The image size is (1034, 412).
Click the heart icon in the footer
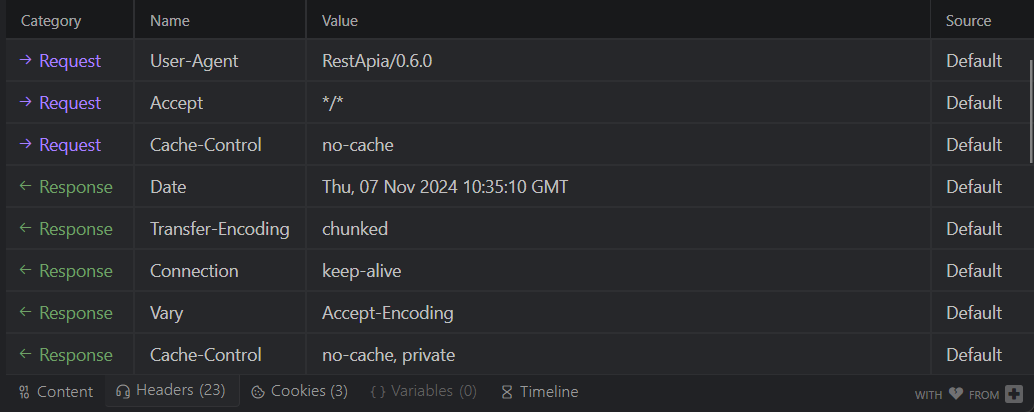[956, 394]
